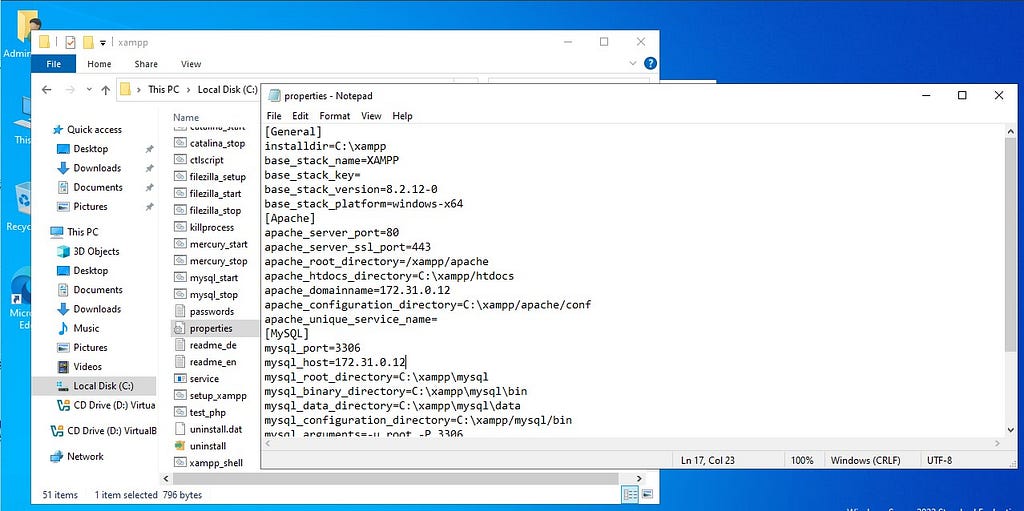Select the setup_xampp file icon

180,396
